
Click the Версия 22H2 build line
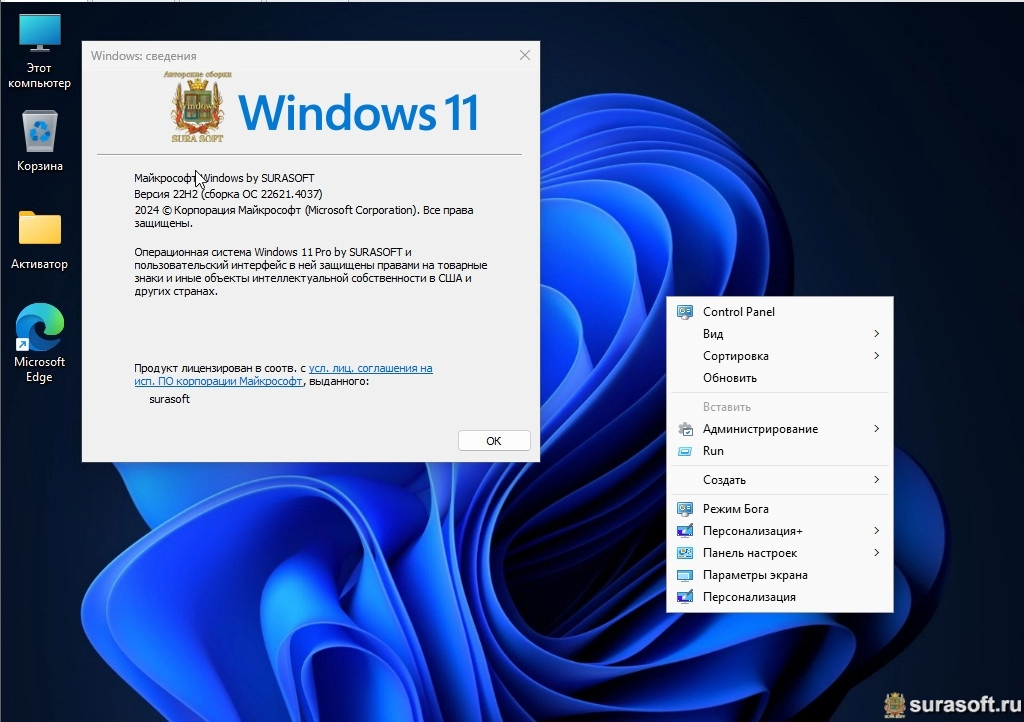coord(228,194)
